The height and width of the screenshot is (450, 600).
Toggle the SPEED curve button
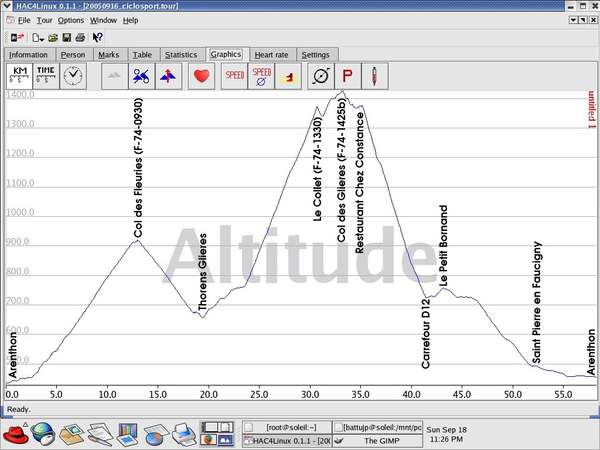point(234,76)
